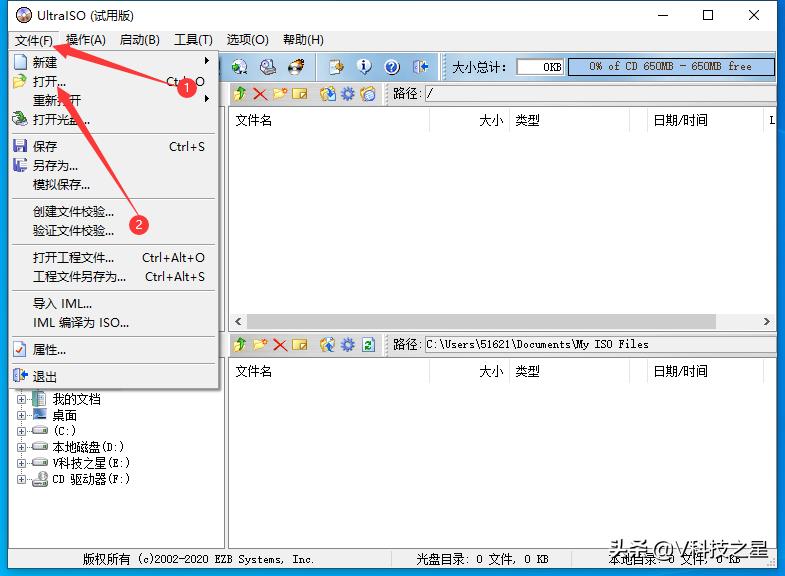Viewport: 785px width, 576px height.
Task: Open the 帮助(H) menu
Action: [x=303, y=40]
